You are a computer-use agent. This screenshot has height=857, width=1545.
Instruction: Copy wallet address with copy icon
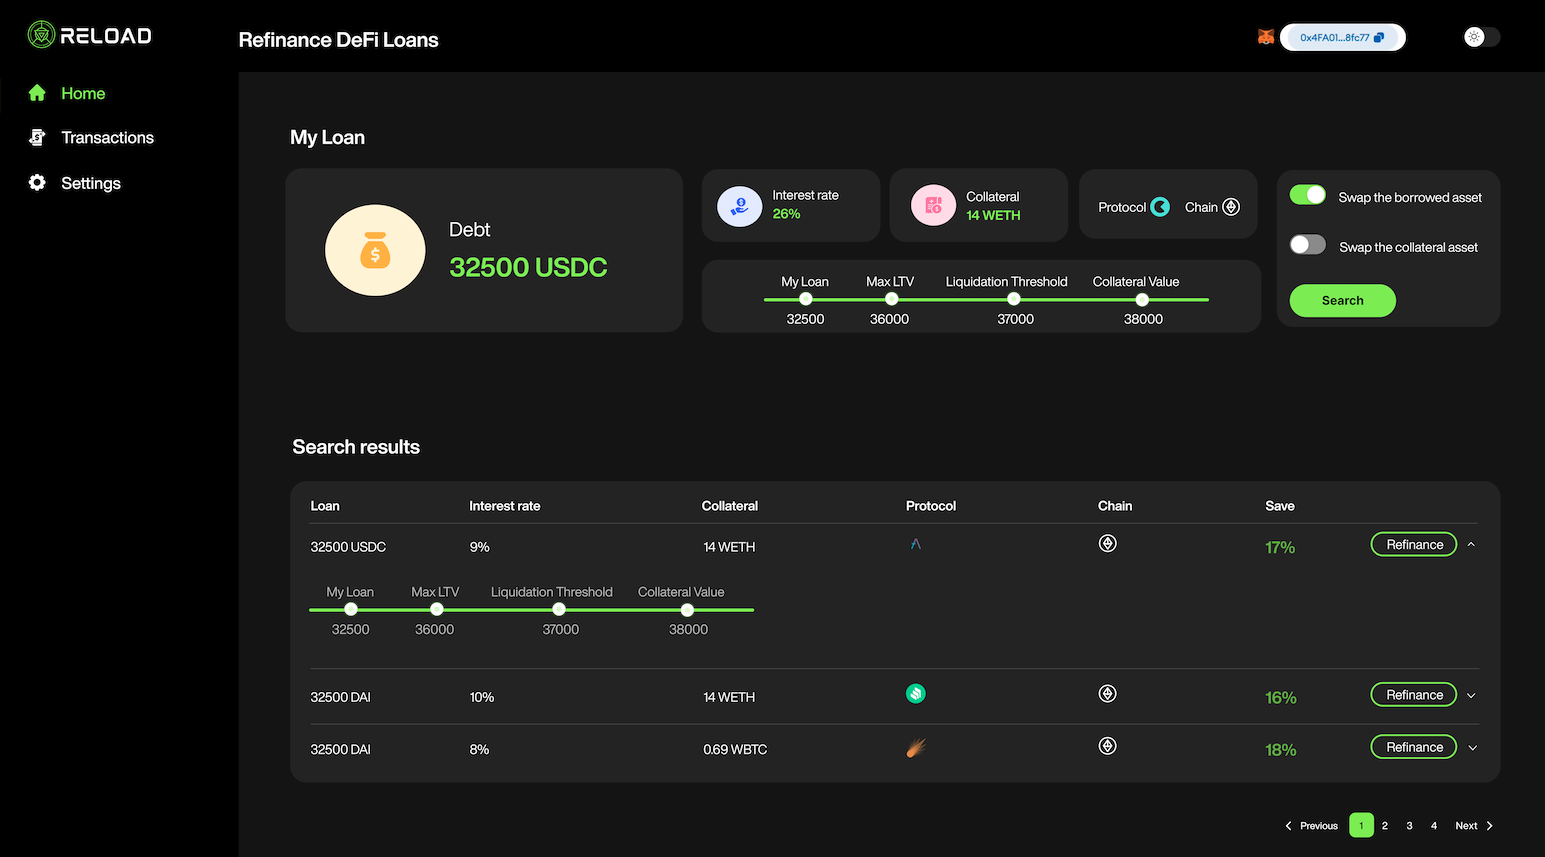(1379, 38)
